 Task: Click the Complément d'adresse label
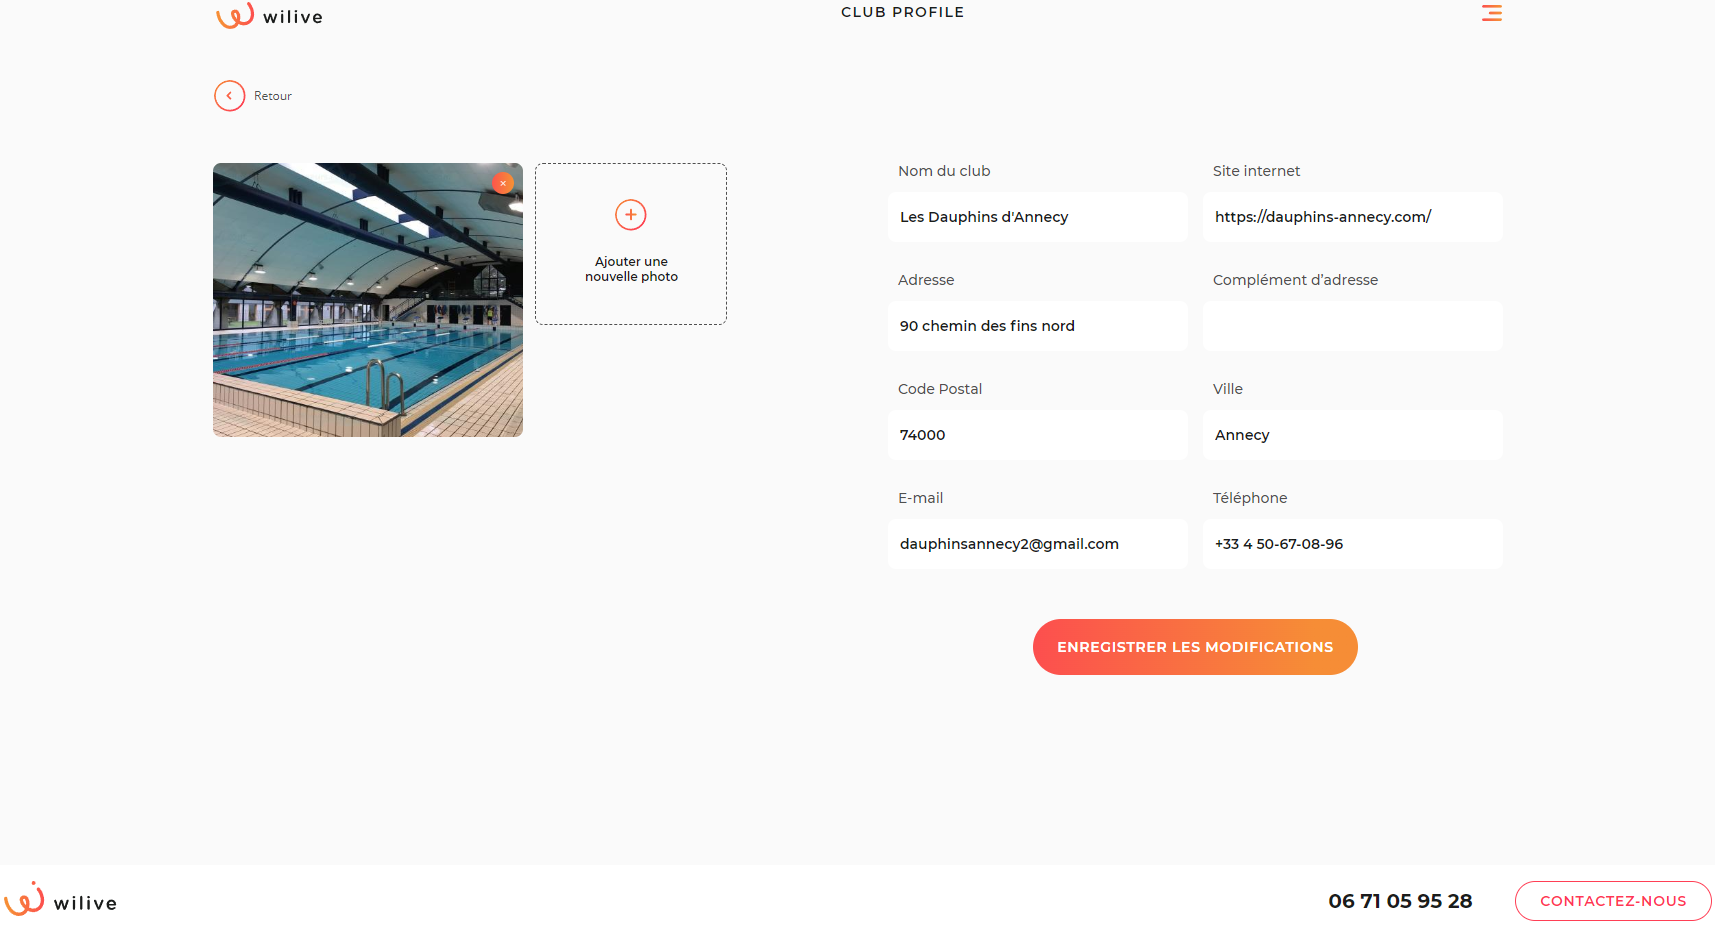1295,280
